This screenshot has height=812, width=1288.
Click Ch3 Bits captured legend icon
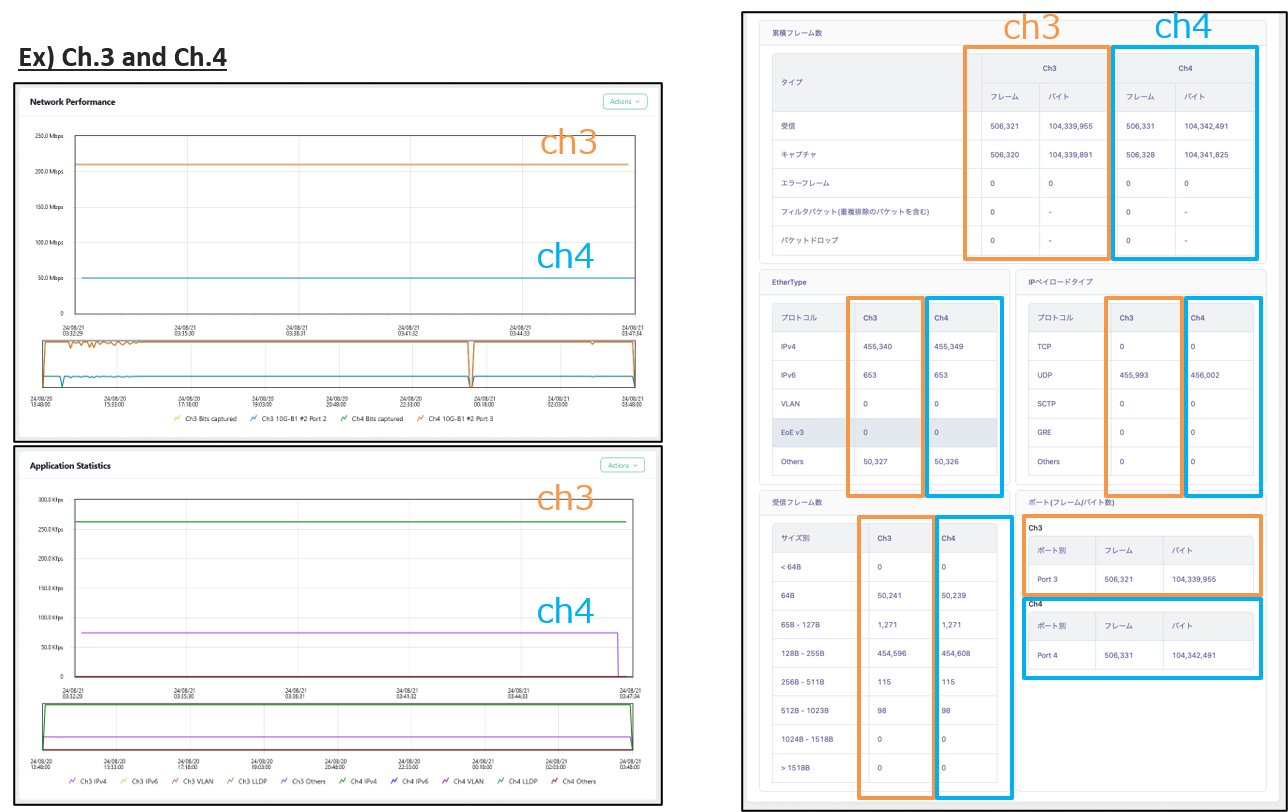tap(178, 419)
